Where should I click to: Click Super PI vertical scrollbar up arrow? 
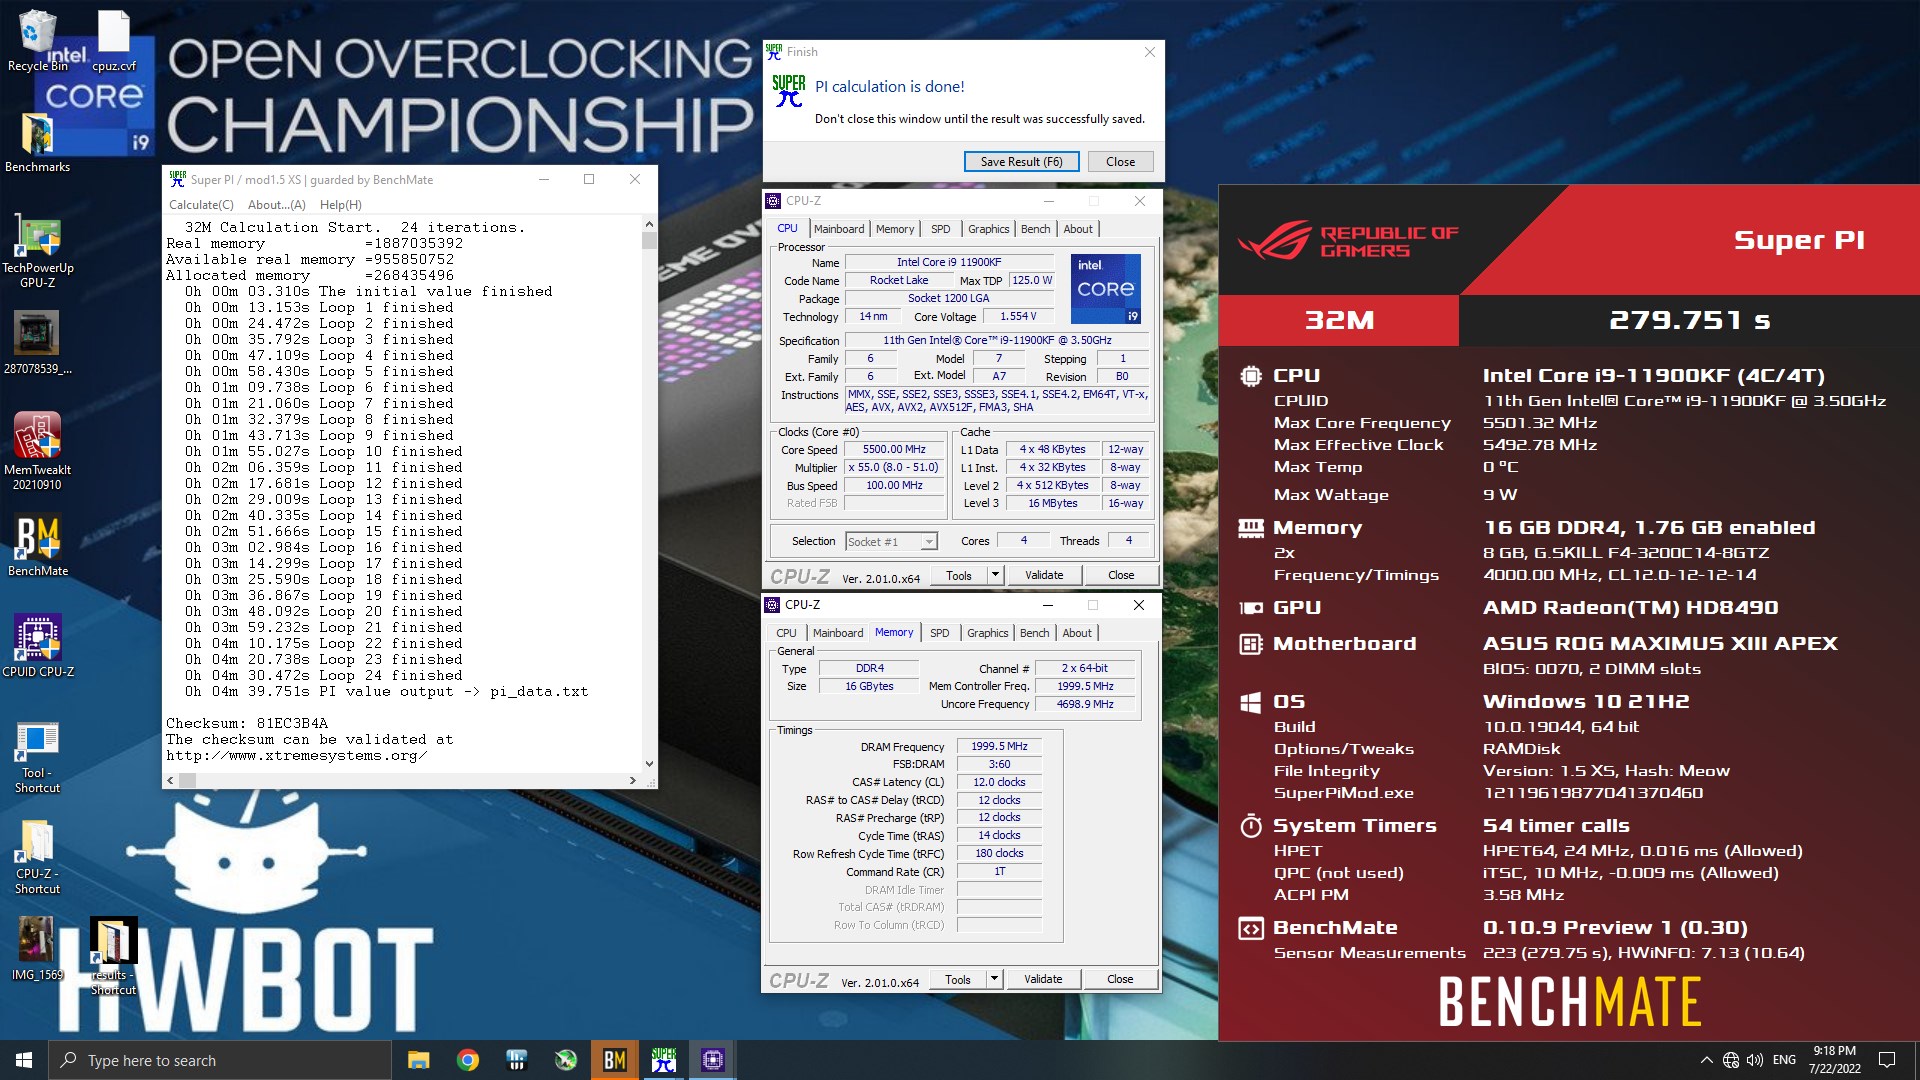(649, 225)
